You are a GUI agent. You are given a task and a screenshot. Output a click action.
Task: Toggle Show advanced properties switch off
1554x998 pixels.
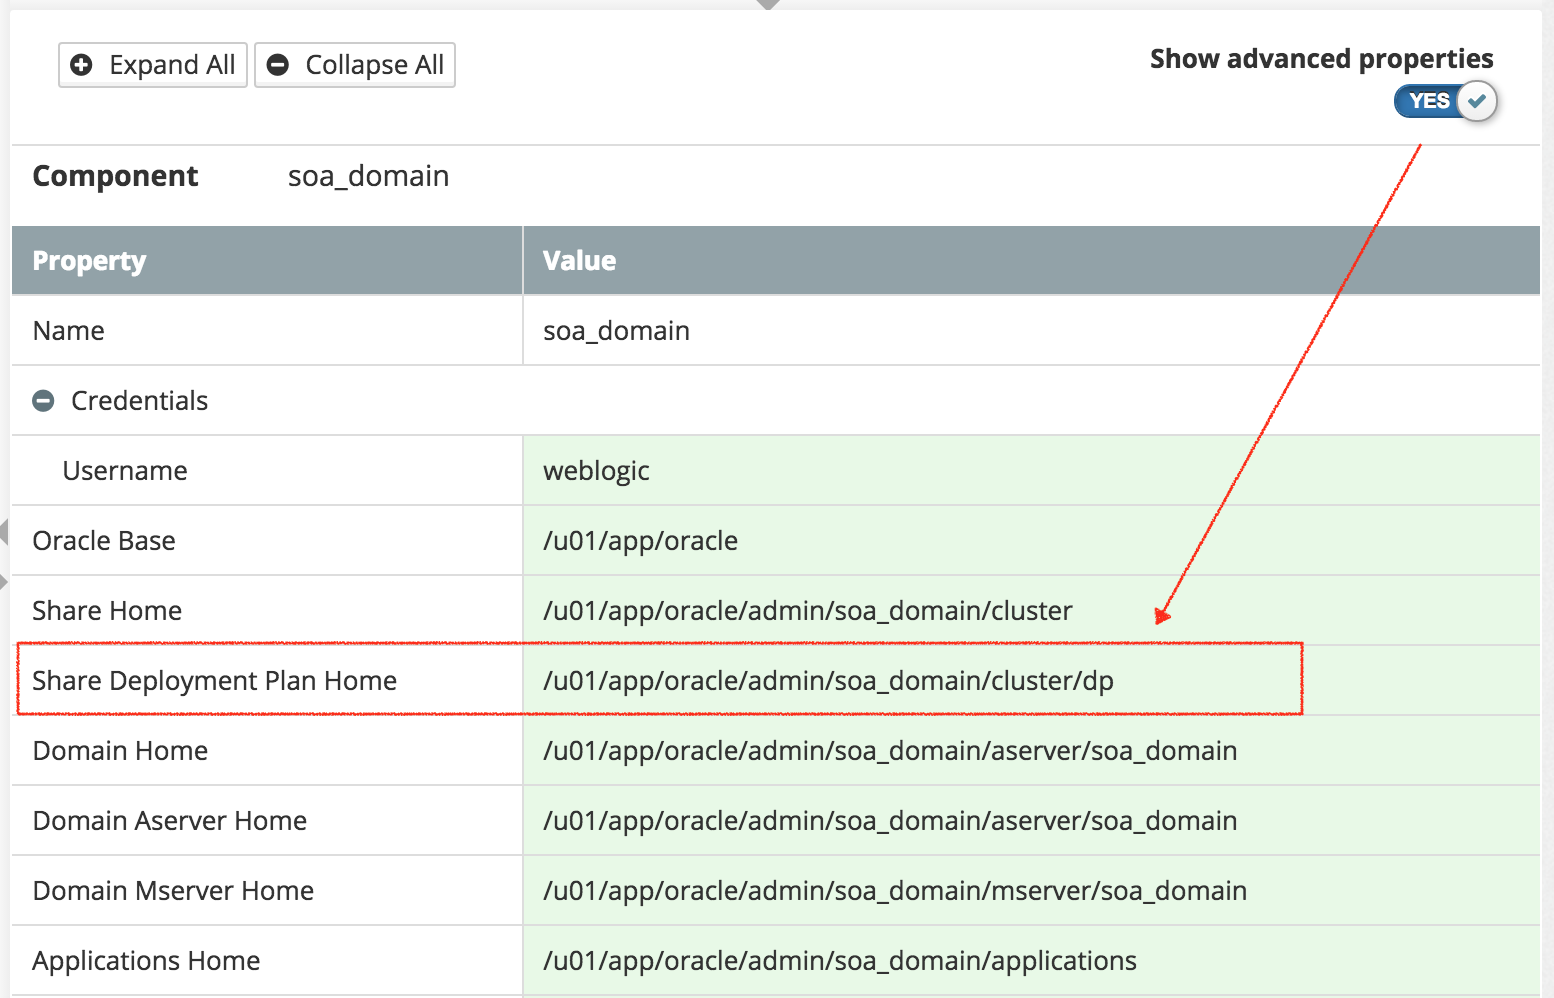pos(1445,101)
